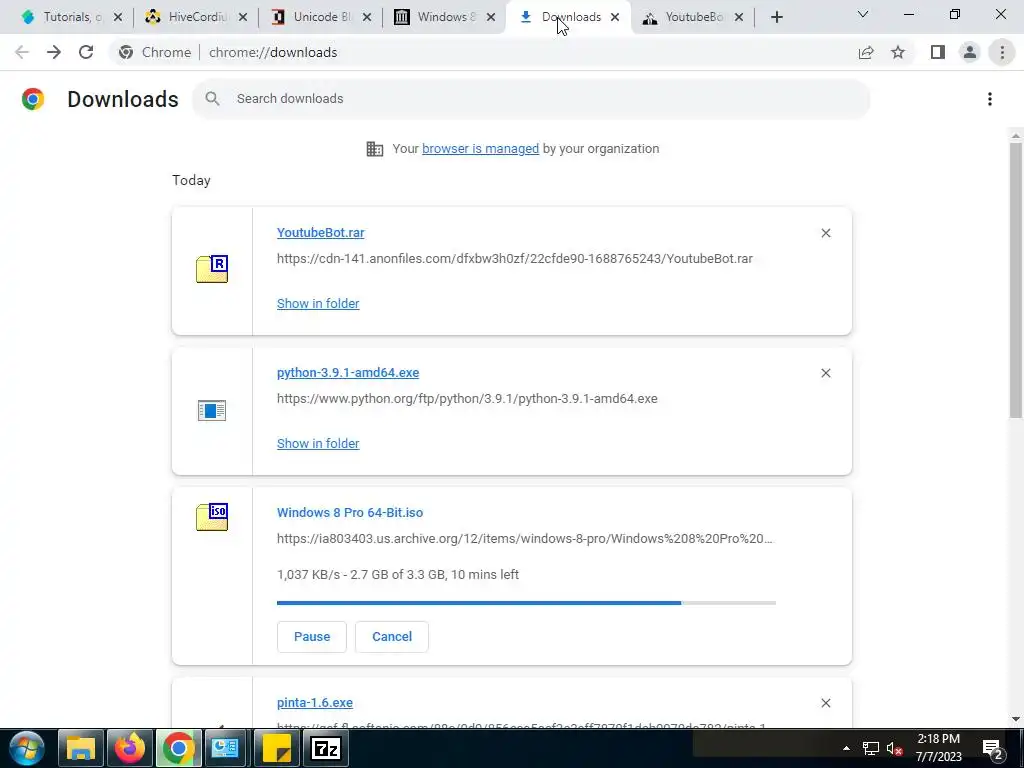1024x768 pixels.
Task: Show python-3.9.1-amd64.exe in folder
Action: 318,443
